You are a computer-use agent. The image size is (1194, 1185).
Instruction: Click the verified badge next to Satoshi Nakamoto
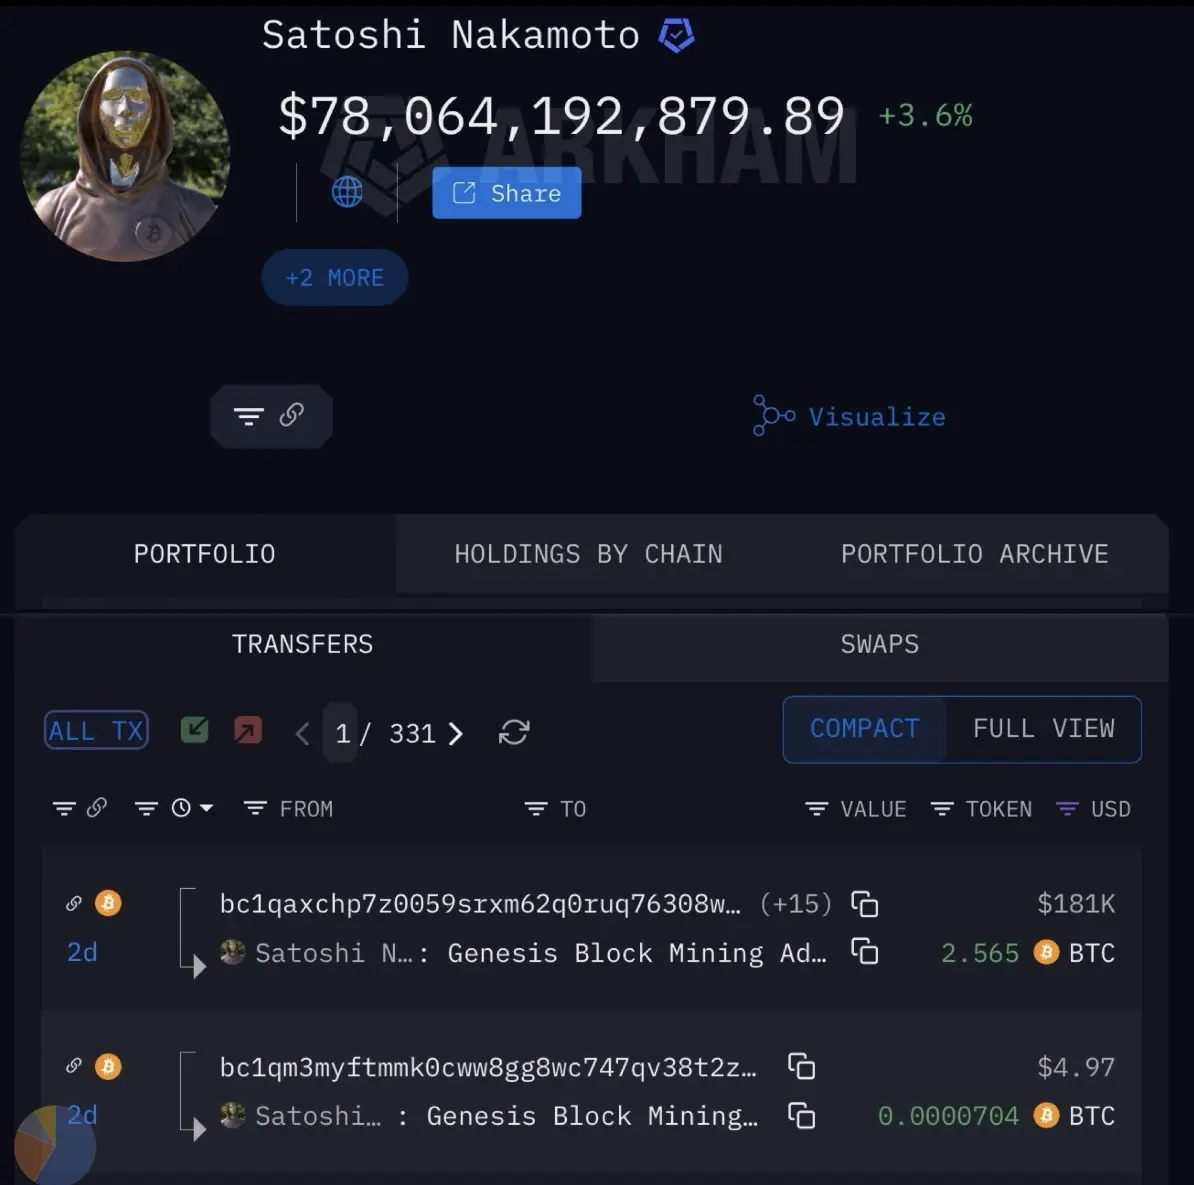click(x=676, y=35)
